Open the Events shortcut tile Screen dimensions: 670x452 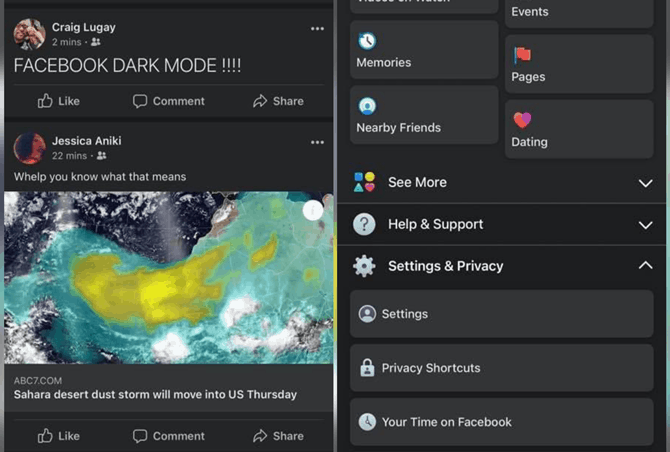point(579,13)
